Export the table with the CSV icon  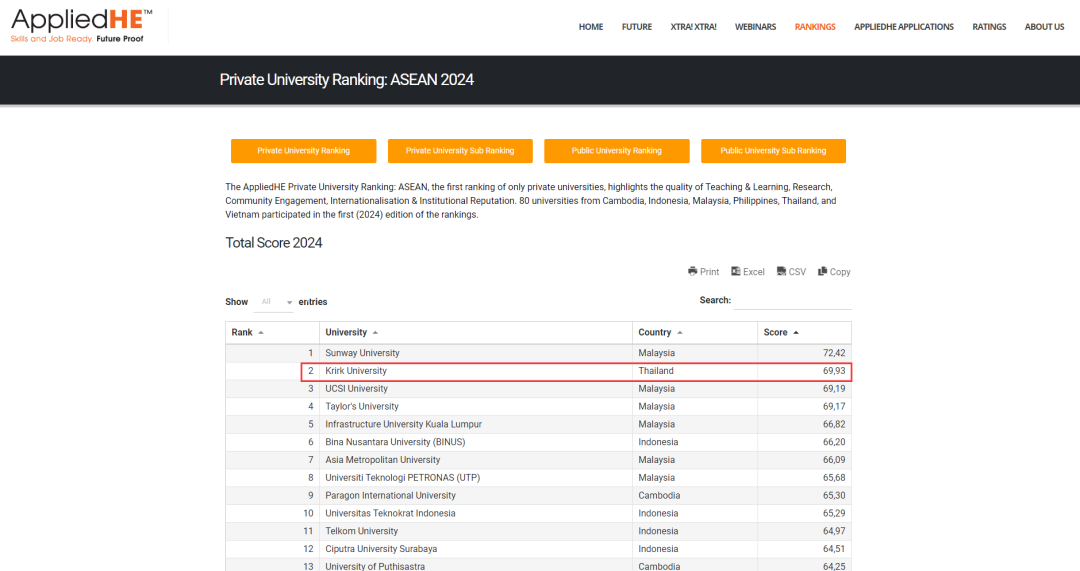pyautogui.click(x=791, y=271)
